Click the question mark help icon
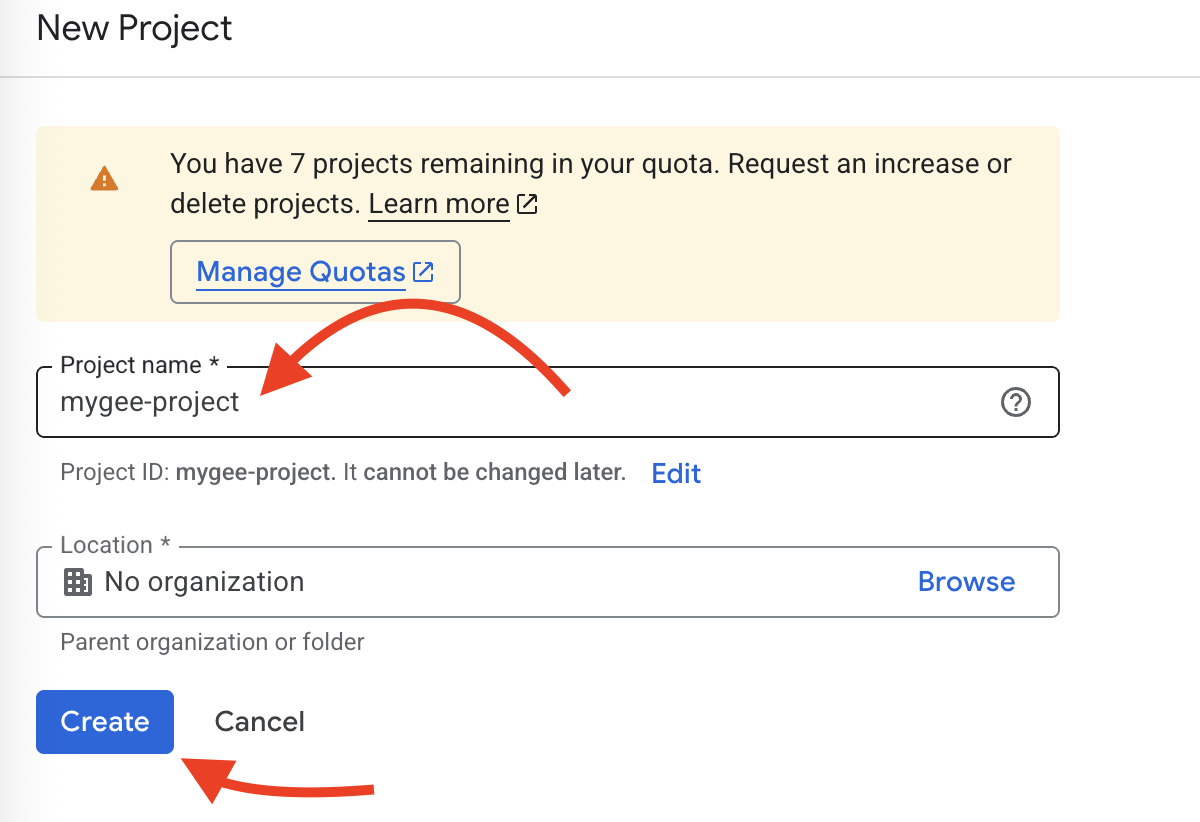Screen dimensions: 1200x822 (x=1015, y=402)
